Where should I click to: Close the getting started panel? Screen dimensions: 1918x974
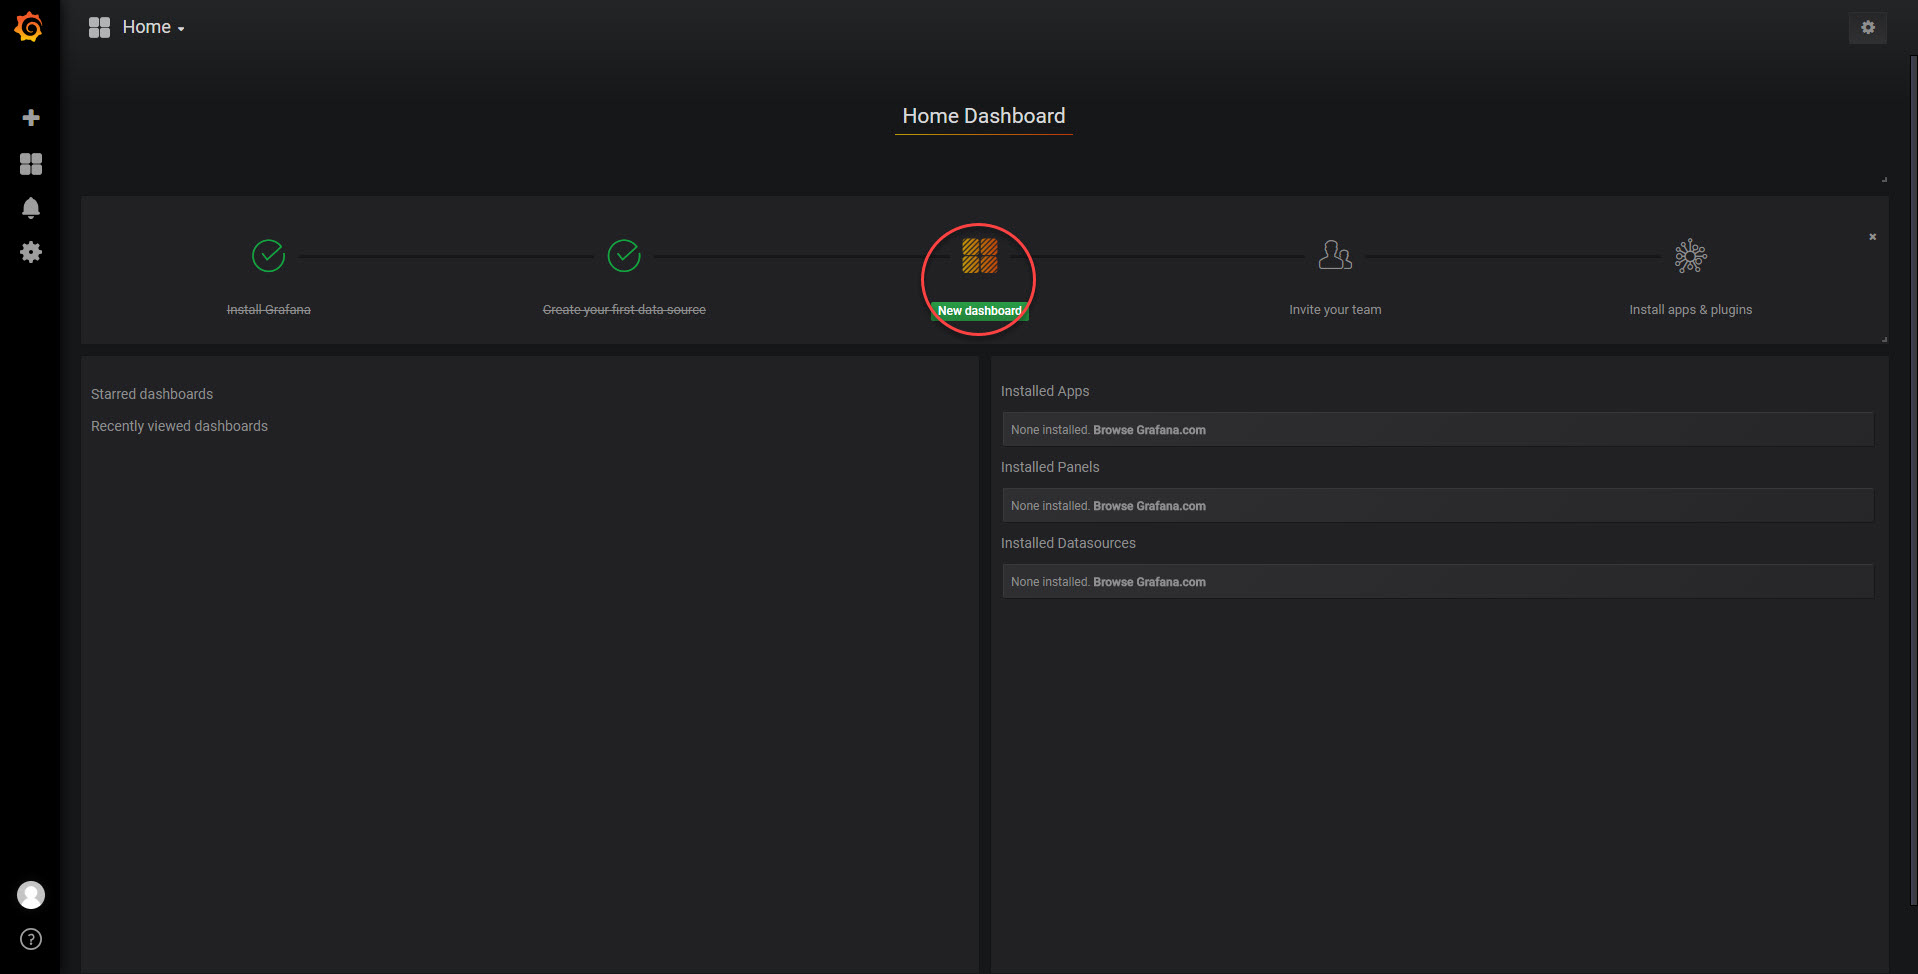(1873, 237)
